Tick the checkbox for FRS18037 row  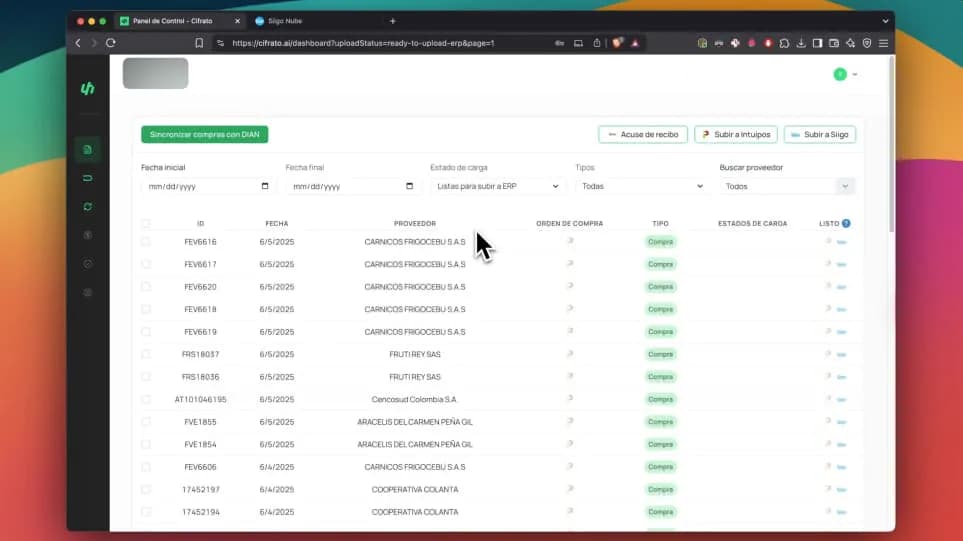(x=146, y=354)
